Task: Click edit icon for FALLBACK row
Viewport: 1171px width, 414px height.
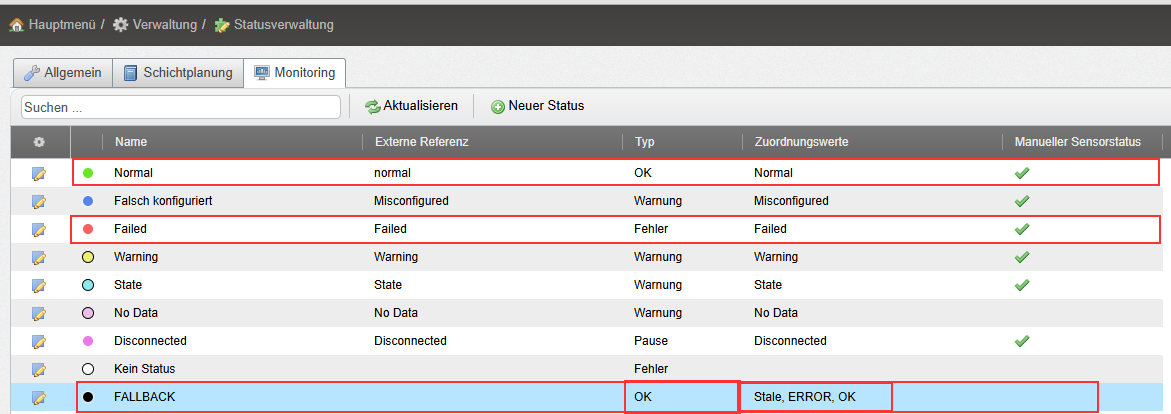Action: tap(39, 397)
